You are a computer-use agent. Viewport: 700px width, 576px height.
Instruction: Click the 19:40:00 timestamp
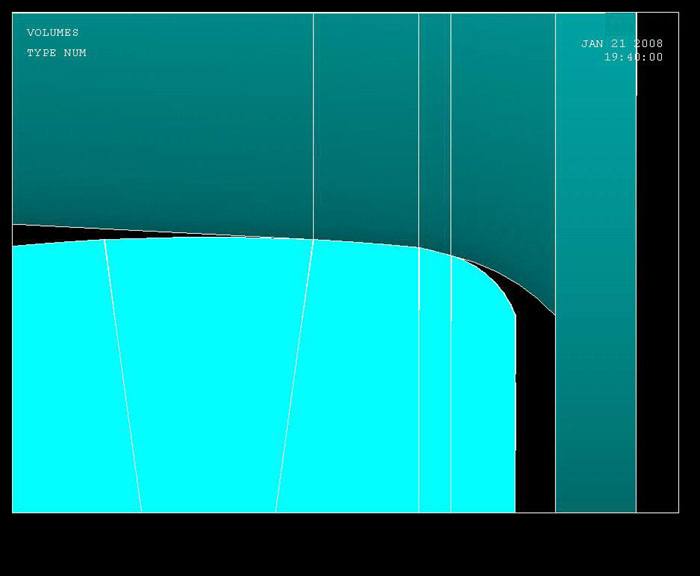click(633, 57)
